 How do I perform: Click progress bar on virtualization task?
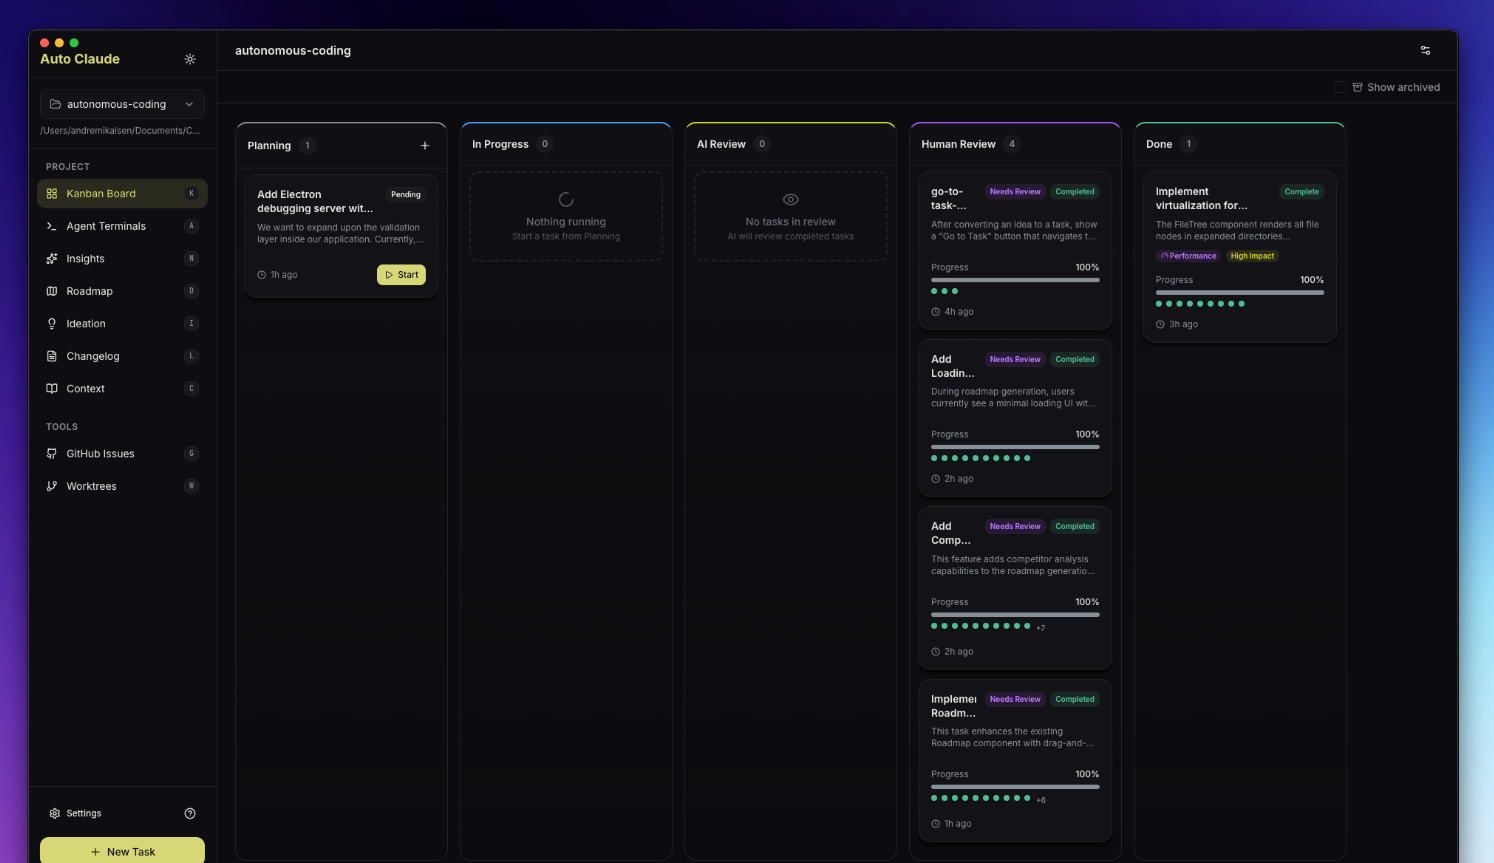click(1239, 293)
